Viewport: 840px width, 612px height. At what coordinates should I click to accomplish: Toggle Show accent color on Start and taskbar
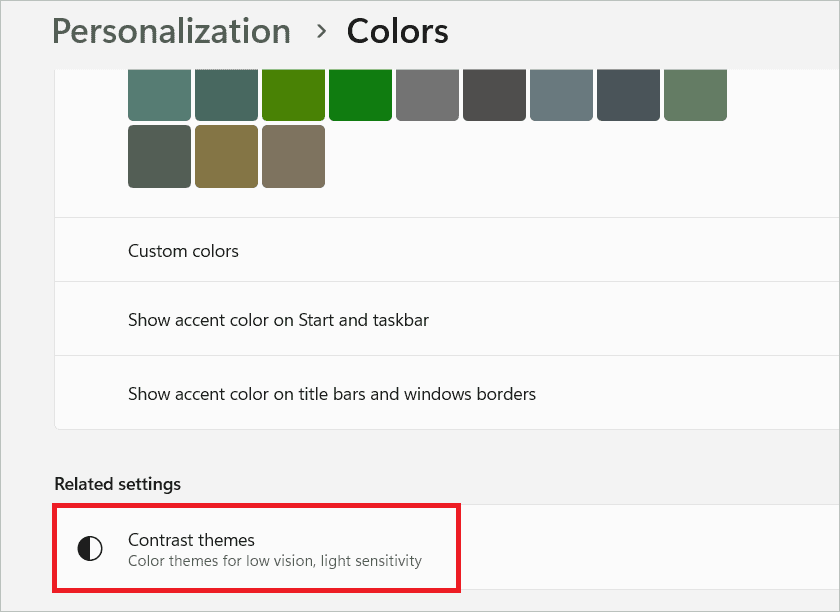447,319
